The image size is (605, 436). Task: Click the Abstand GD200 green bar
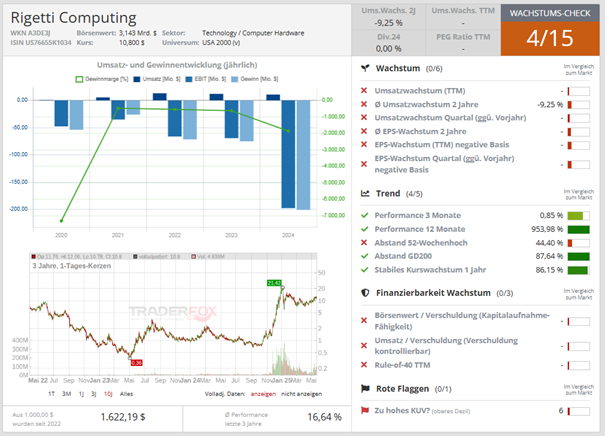578,257
